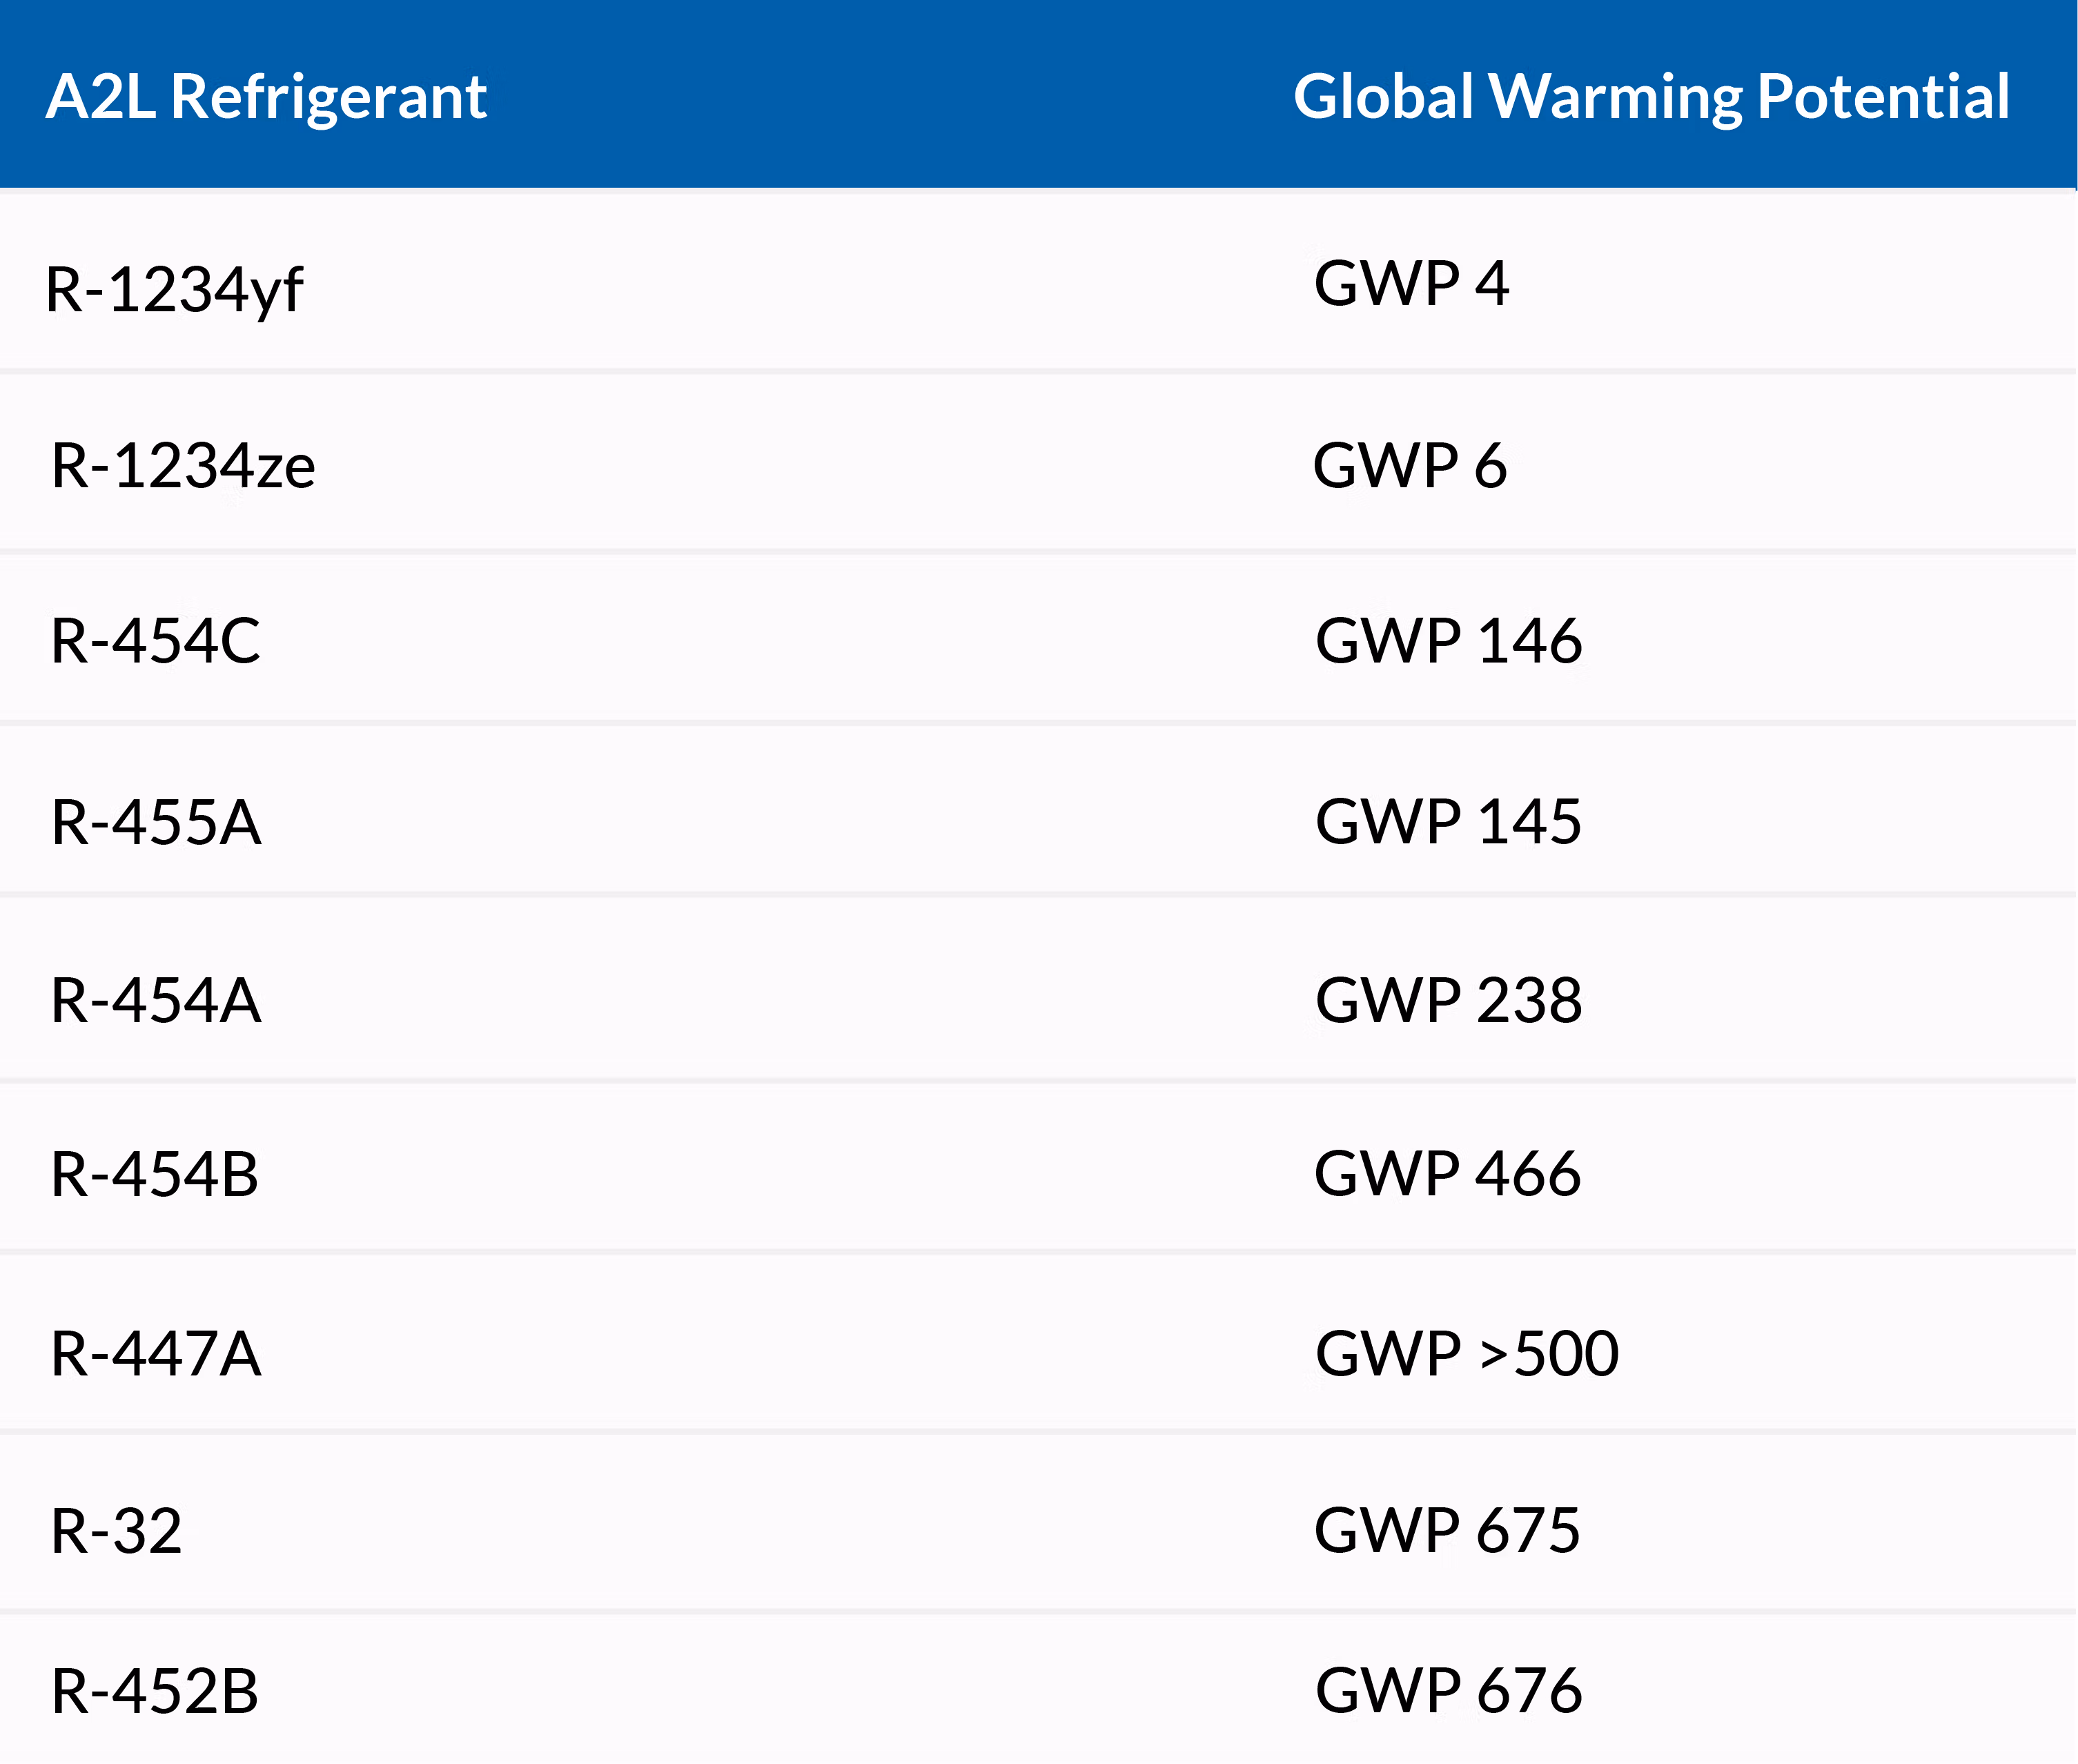The width and height of the screenshot is (2078, 1764).
Task: Select the R-454C refrigerant name
Action: click(x=156, y=641)
